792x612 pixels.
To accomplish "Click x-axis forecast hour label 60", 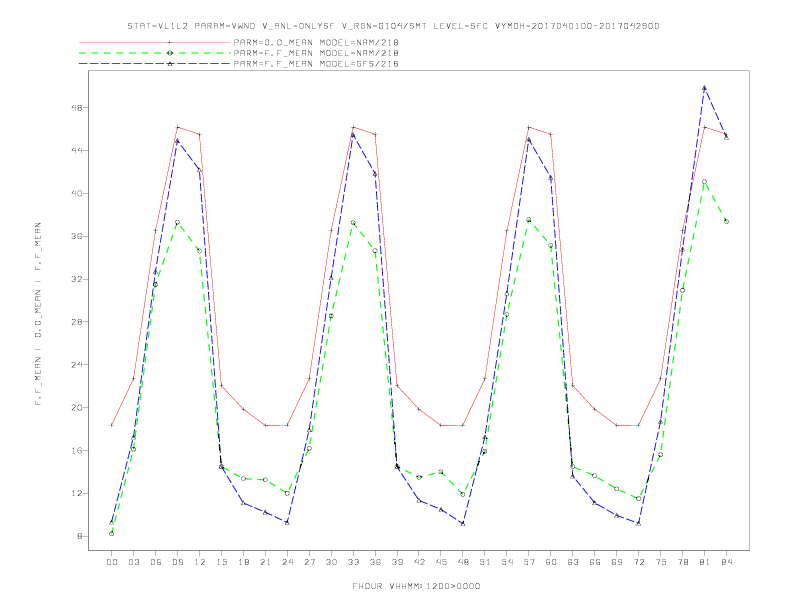I will (x=551, y=562).
